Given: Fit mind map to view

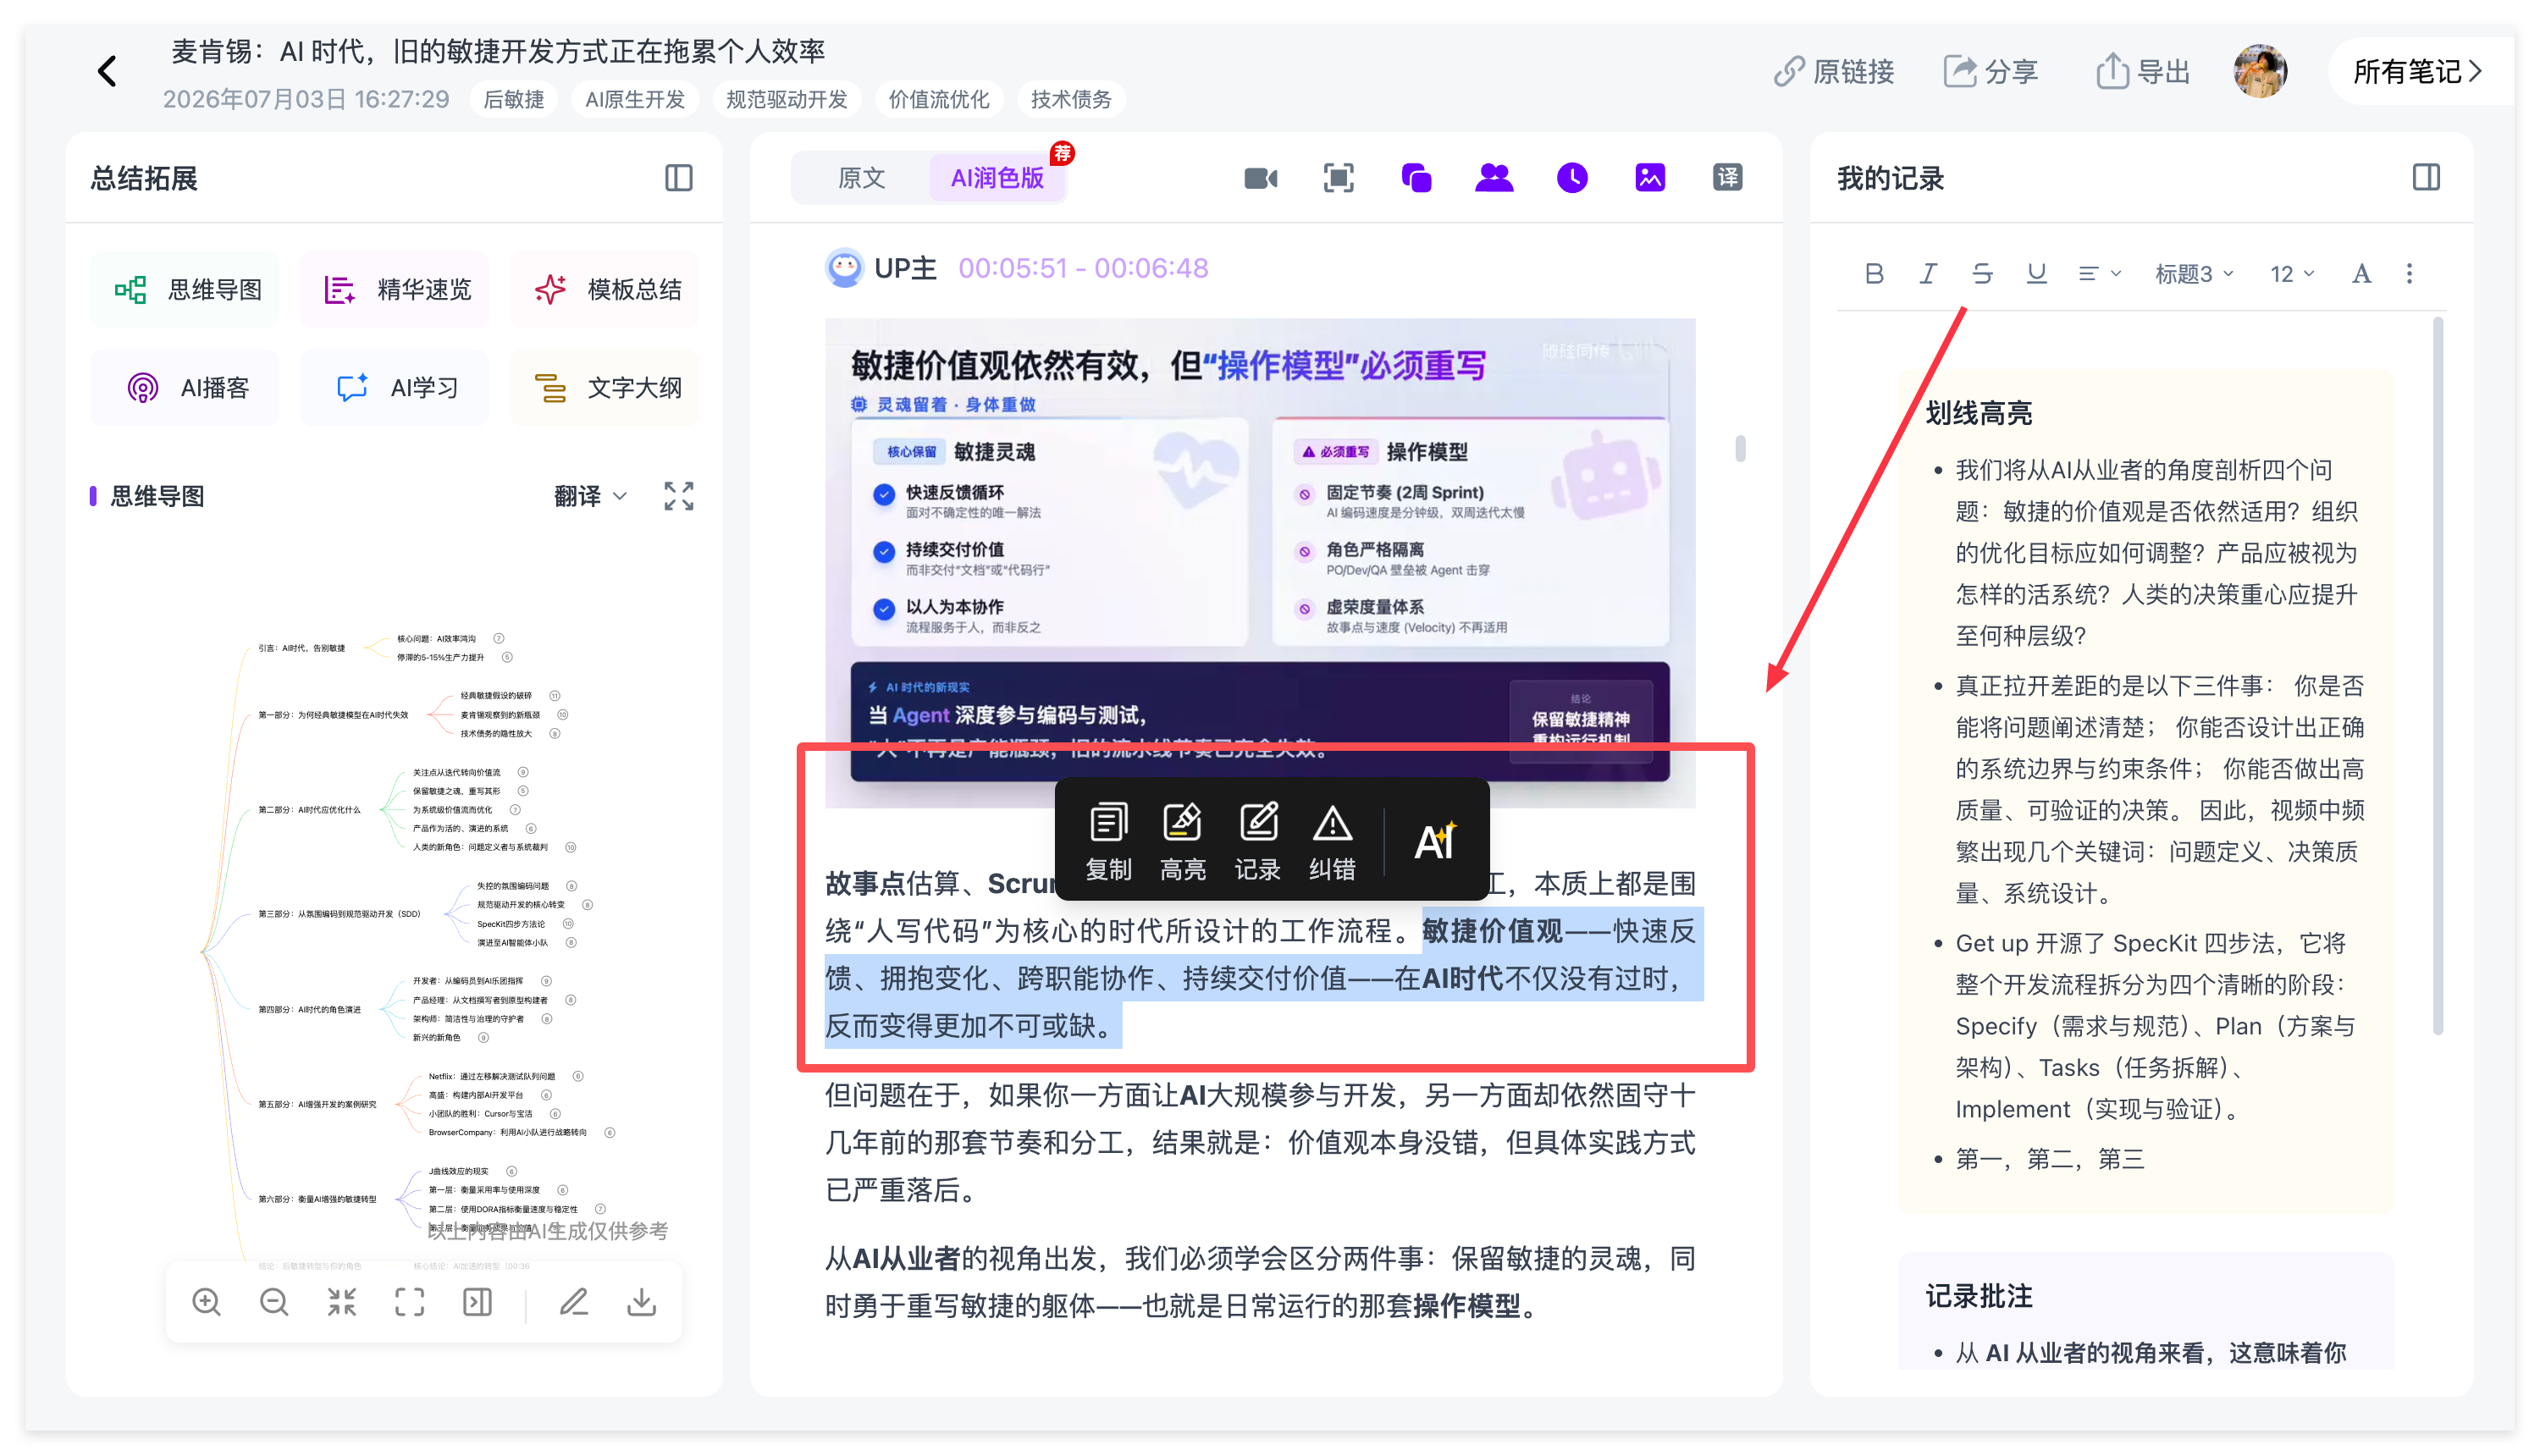Looking at the screenshot, I should coord(410,1302).
